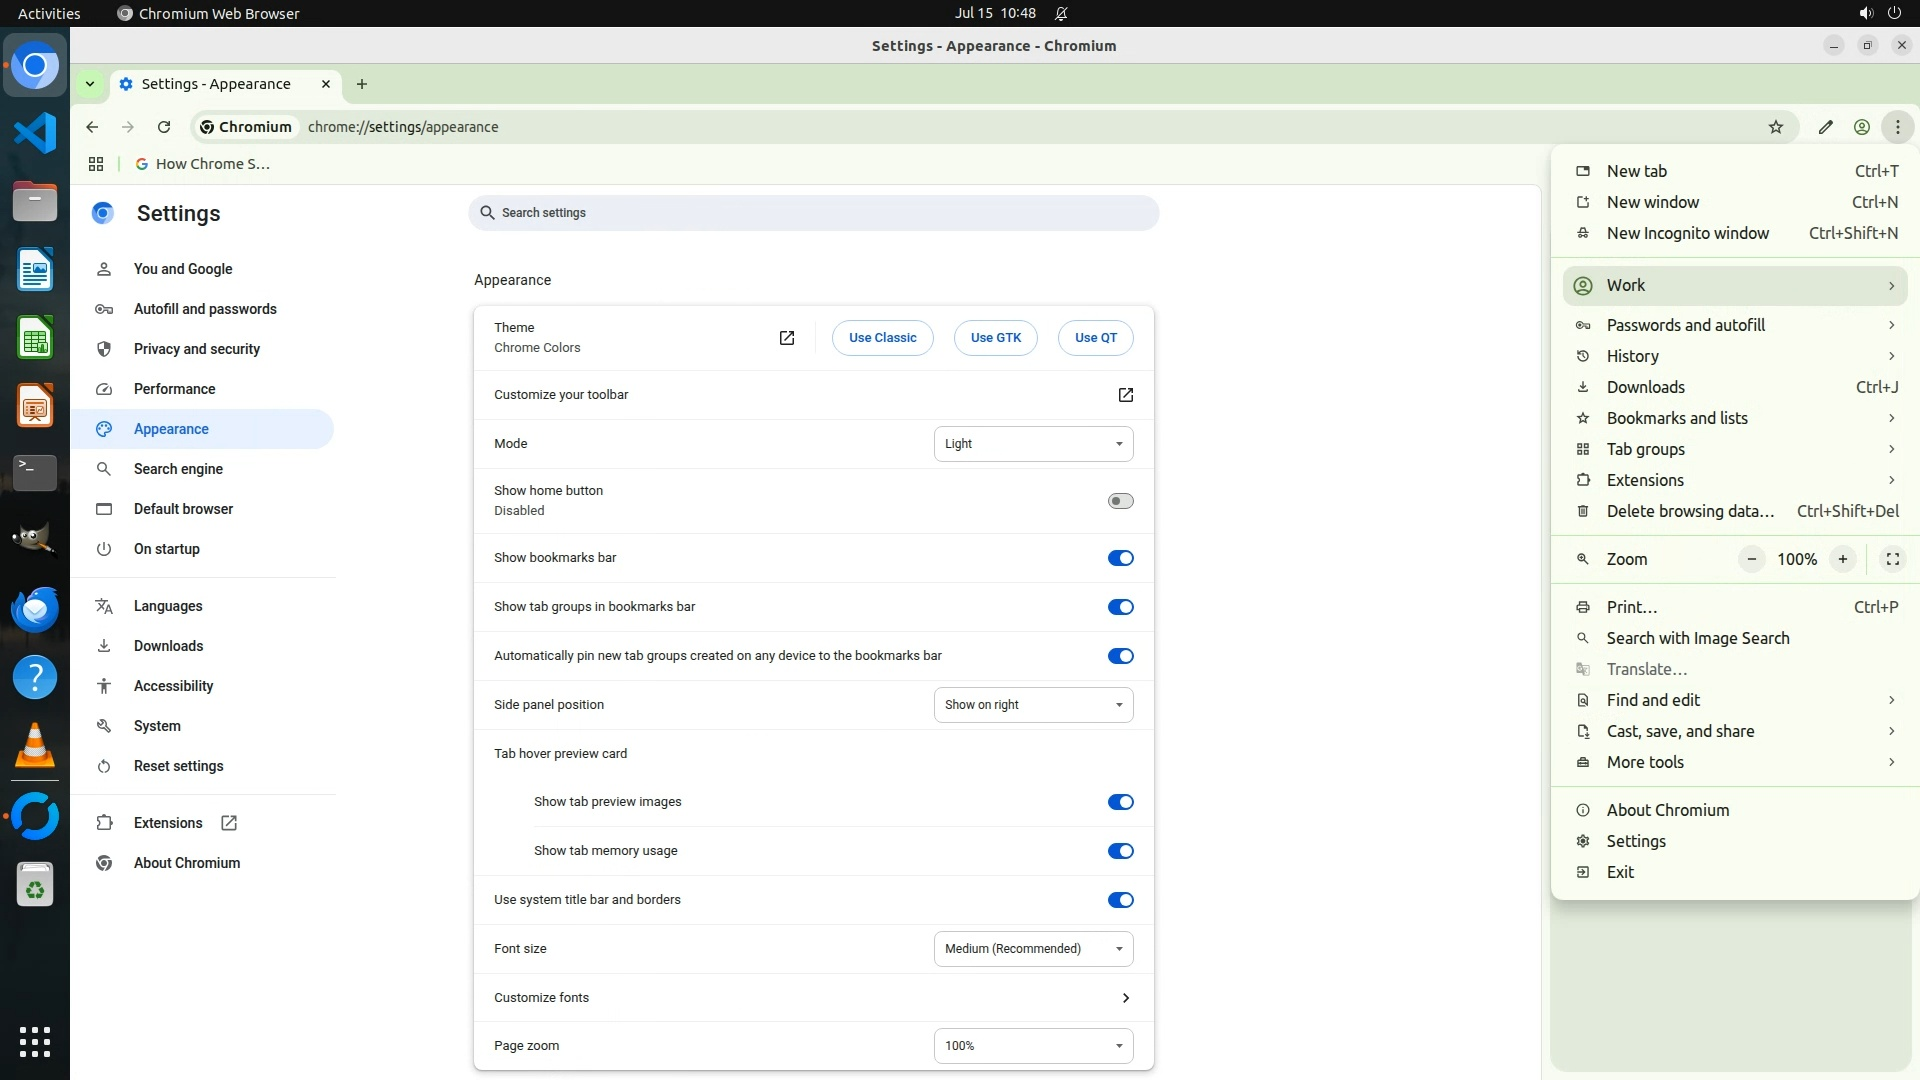The width and height of the screenshot is (1920, 1080).
Task: Click the pencil customize icon in the toolbar
Action: pos(1826,127)
